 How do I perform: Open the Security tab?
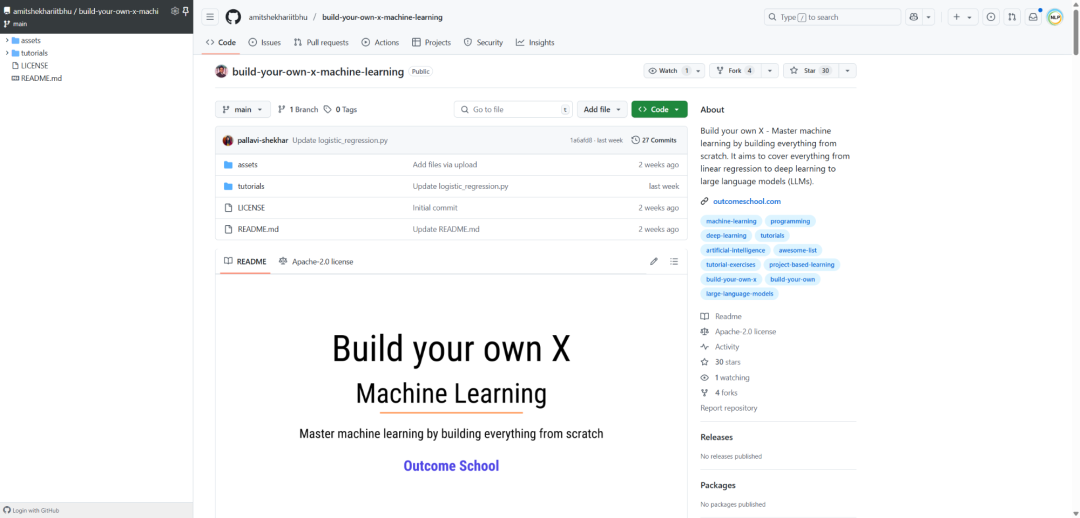pyautogui.click(x=484, y=42)
